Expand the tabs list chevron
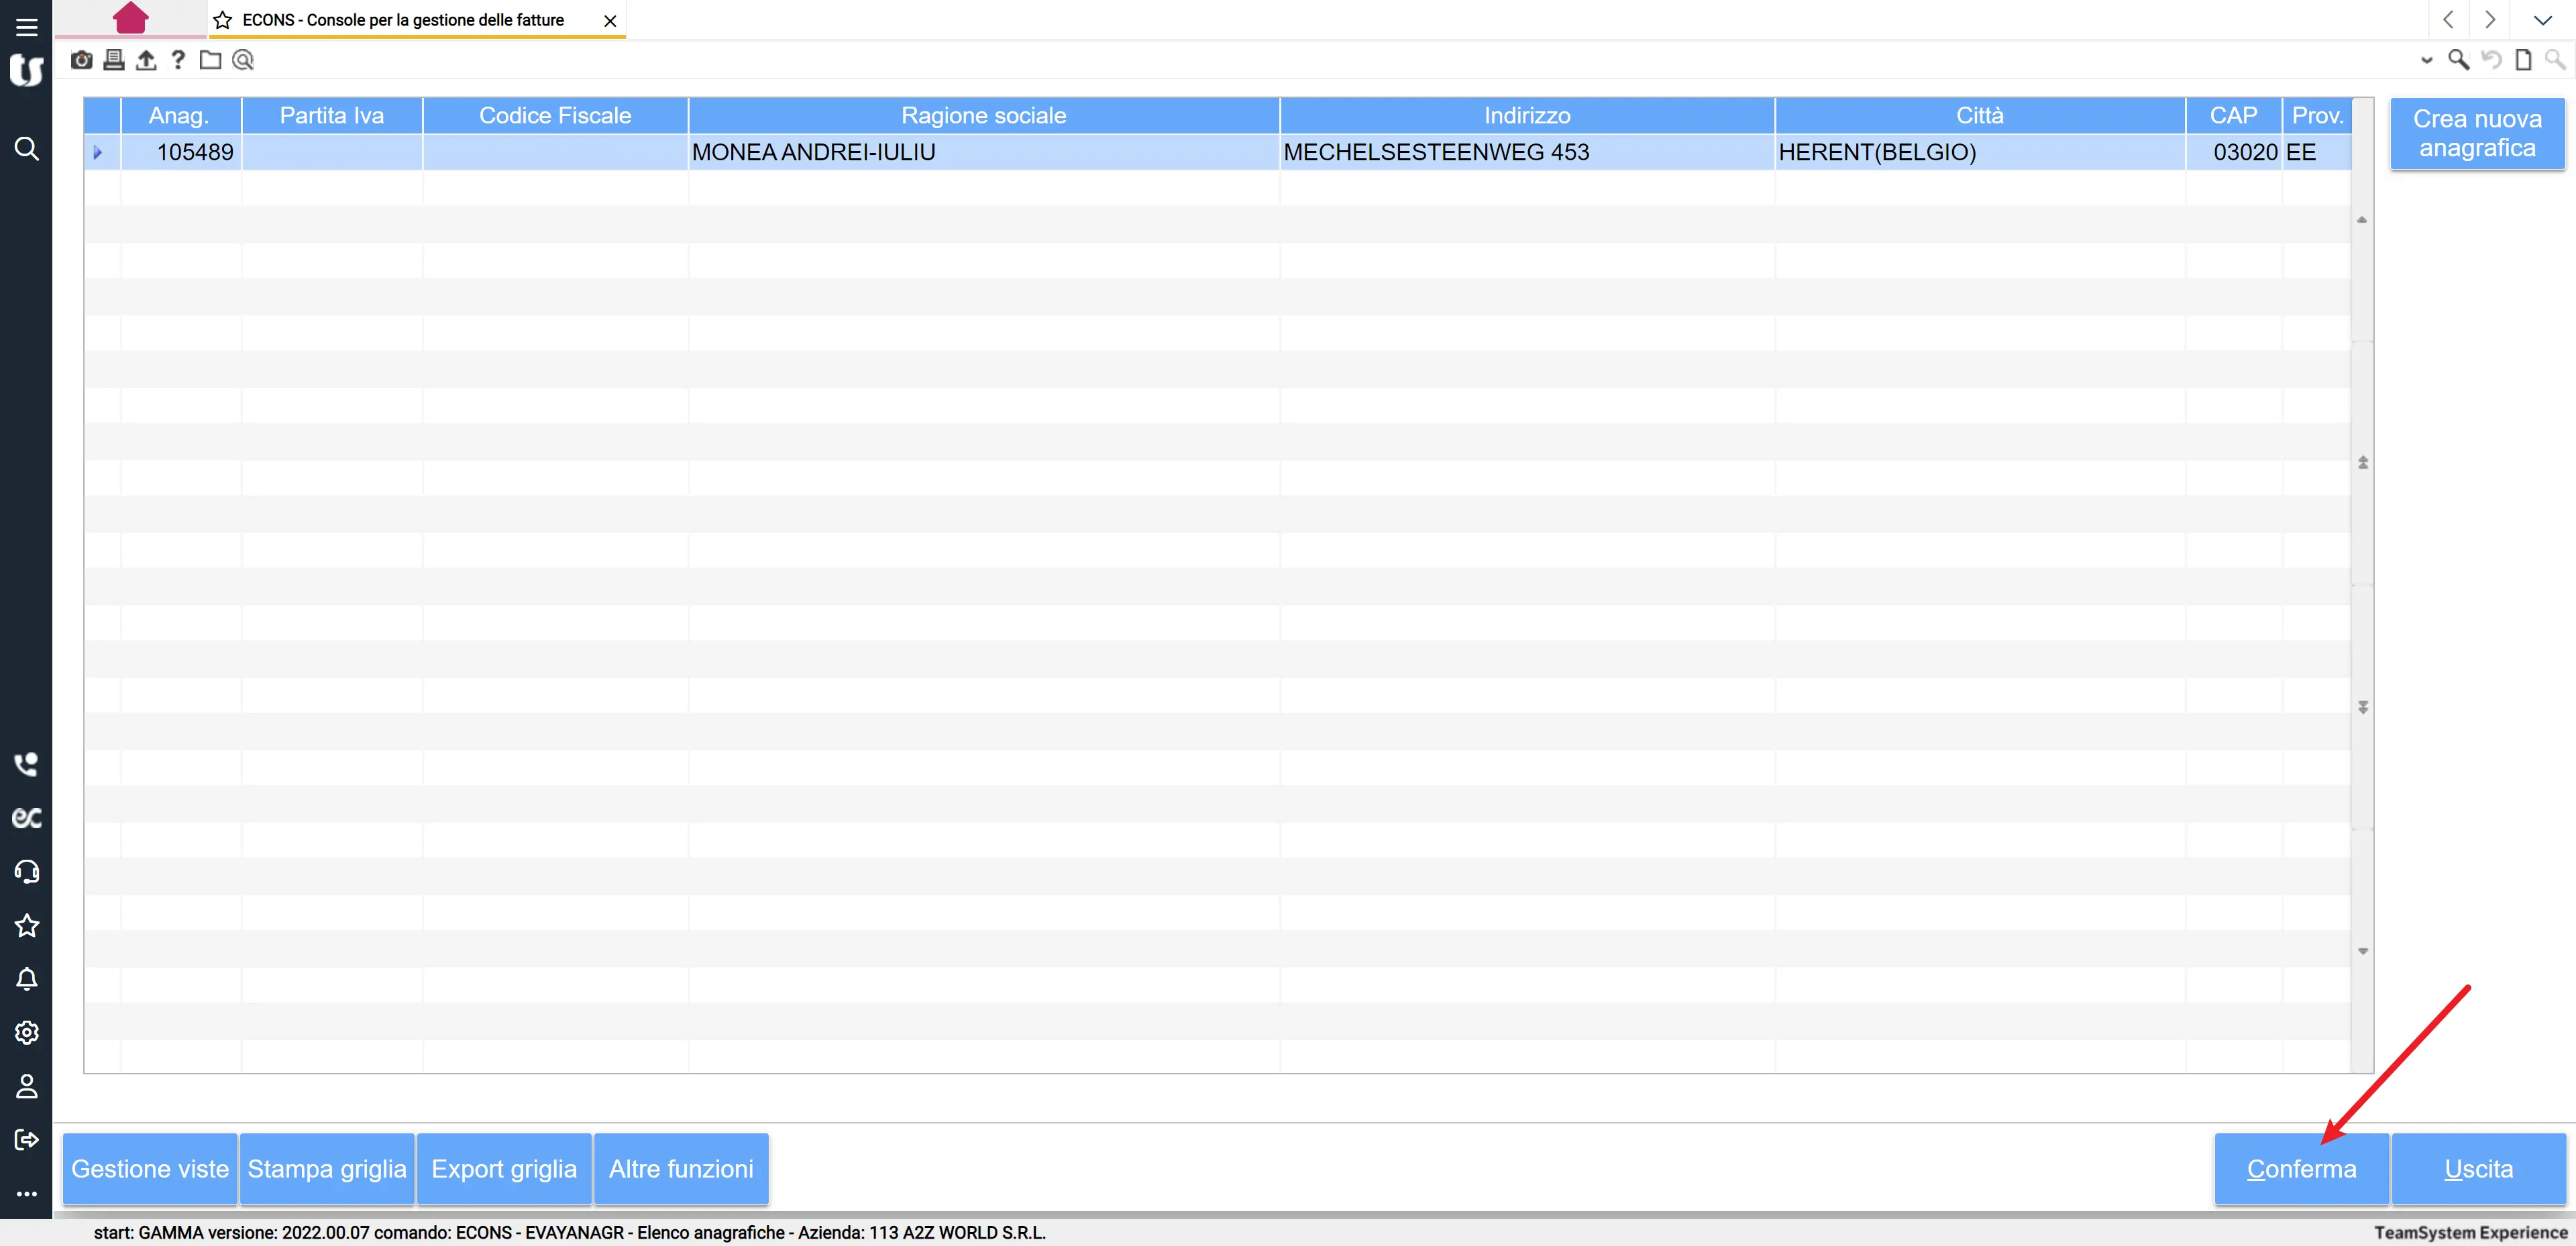Image resolution: width=2576 pixels, height=1246 pixels. coord(2542,20)
